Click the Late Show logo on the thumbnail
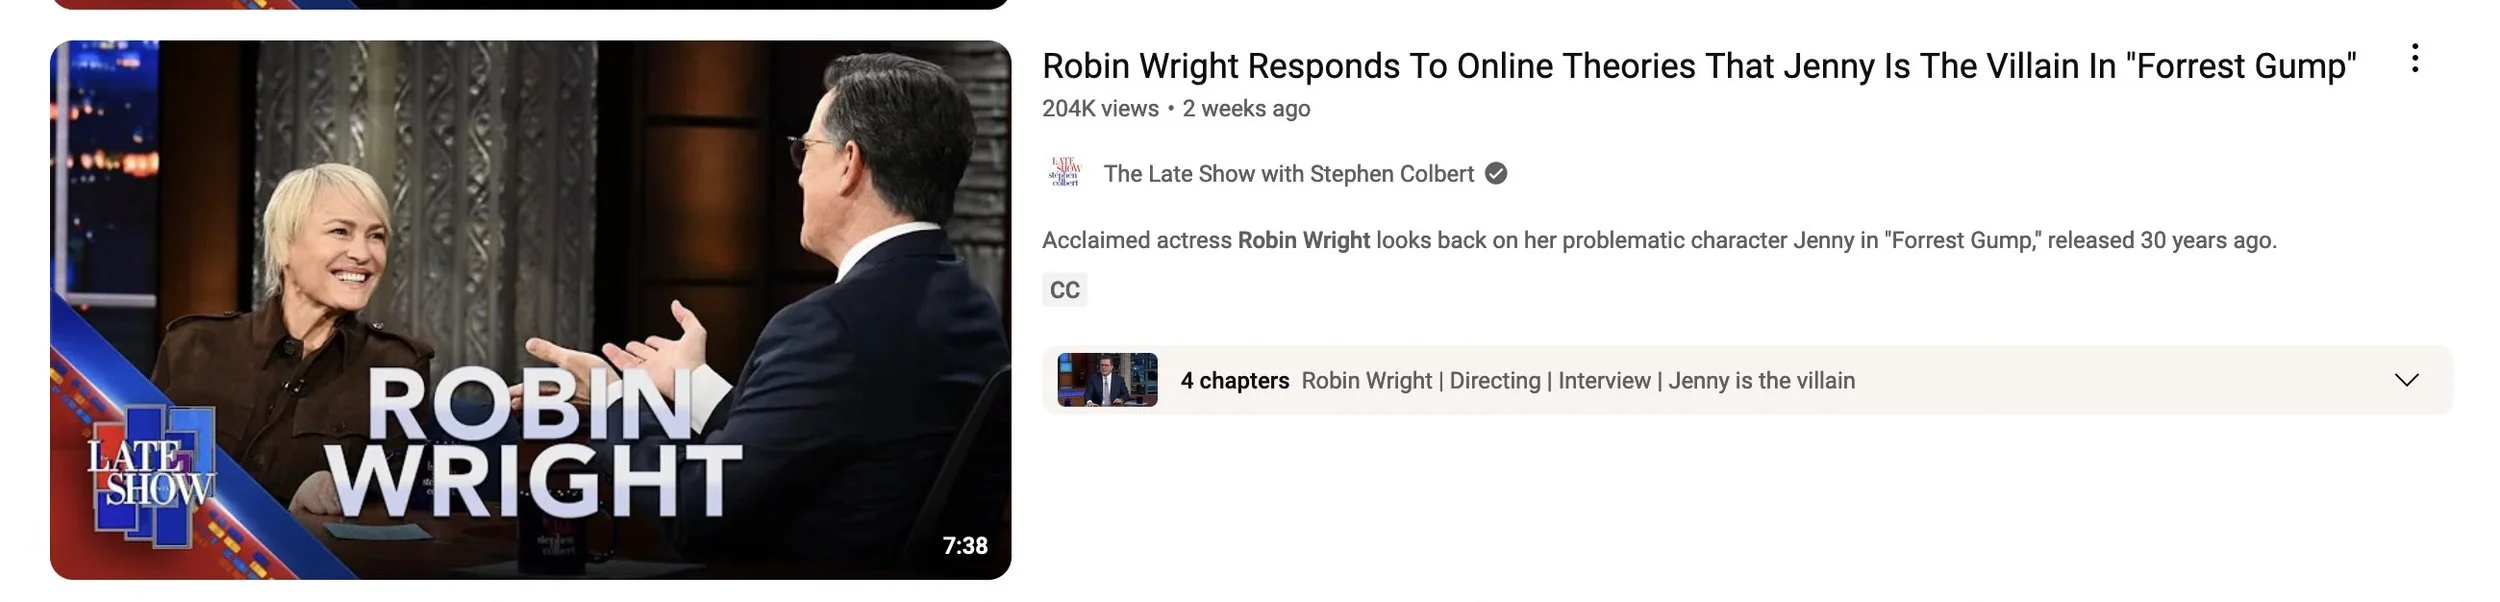The width and height of the screenshot is (2500, 602). pyautogui.click(x=150, y=475)
